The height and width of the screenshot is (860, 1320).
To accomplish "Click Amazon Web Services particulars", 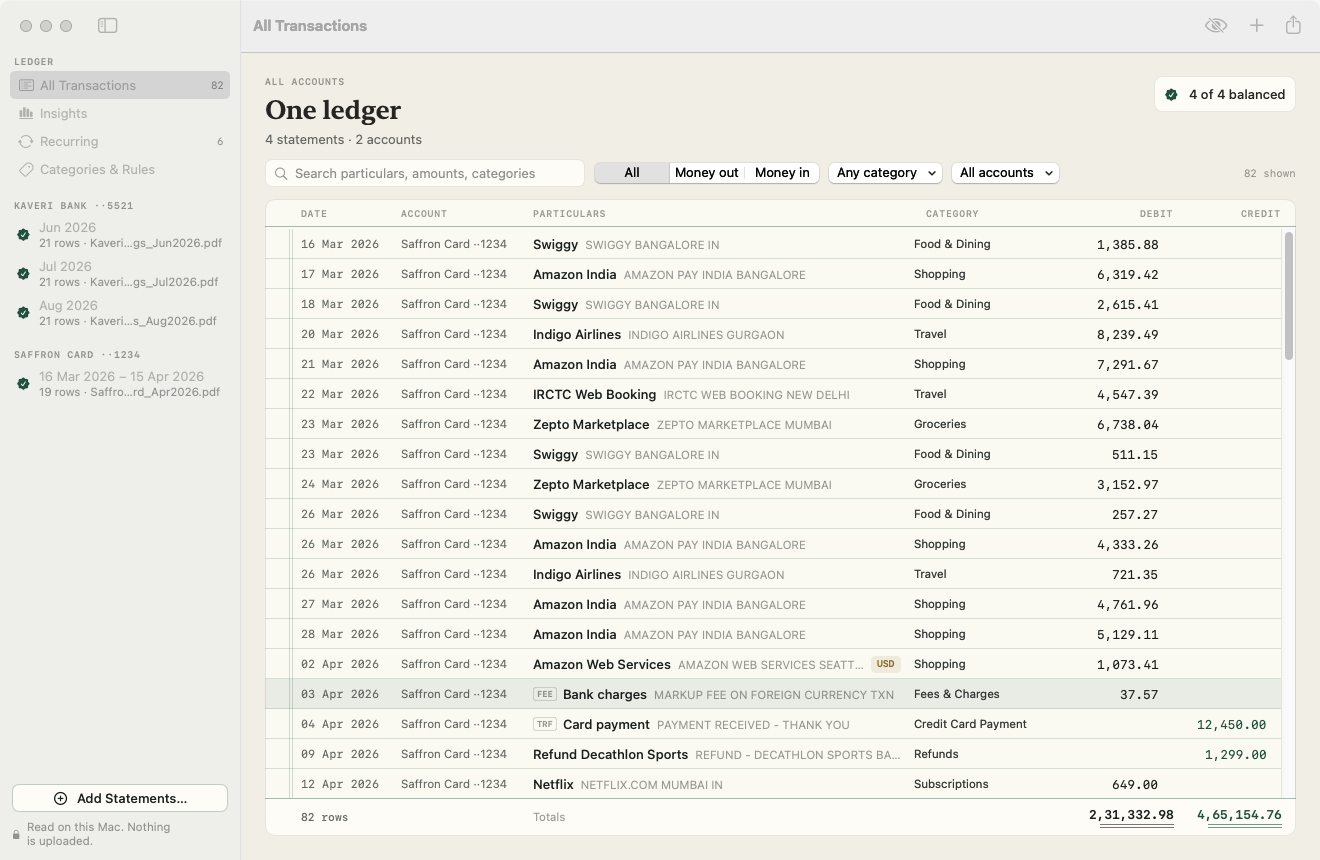I will pyautogui.click(x=601, y=664).
